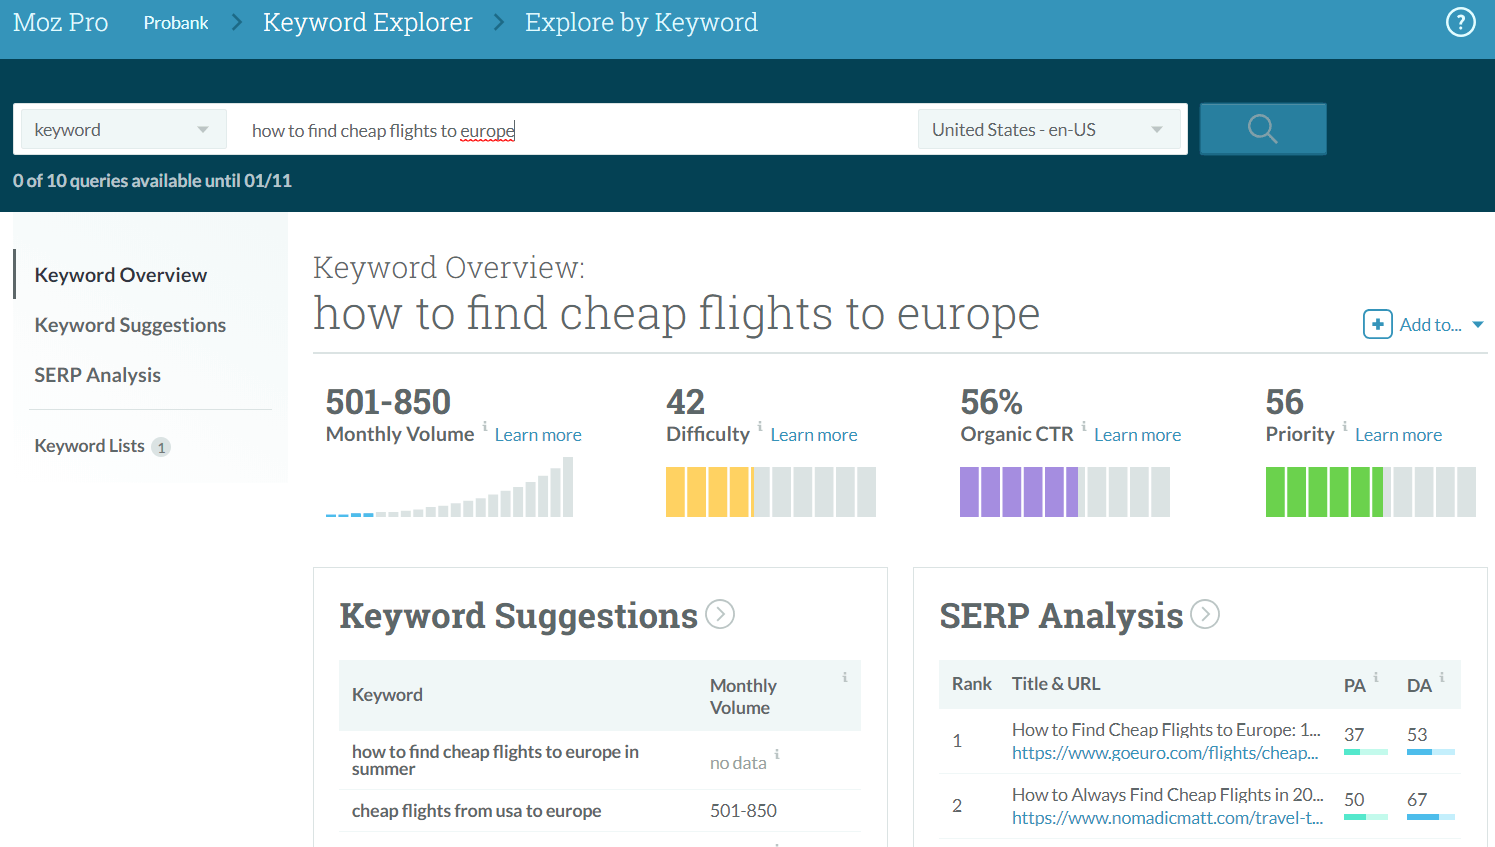Select Keyword Overview in the sidebar
This screenshot has width=1495, height=847.
[x=120, y=275]
